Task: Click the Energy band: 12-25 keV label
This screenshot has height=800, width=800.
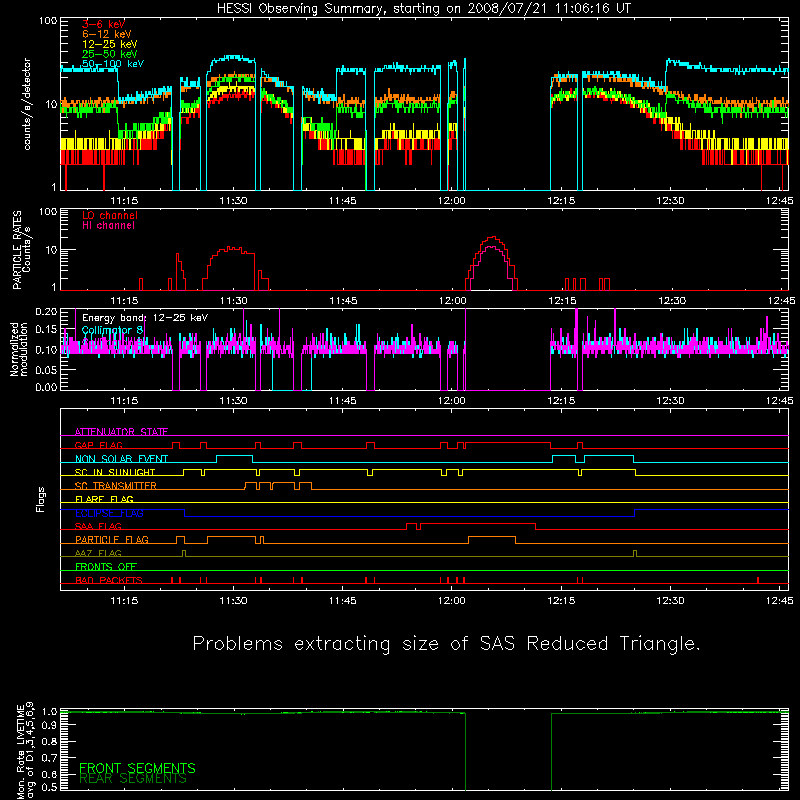Action: coord(145,318)
